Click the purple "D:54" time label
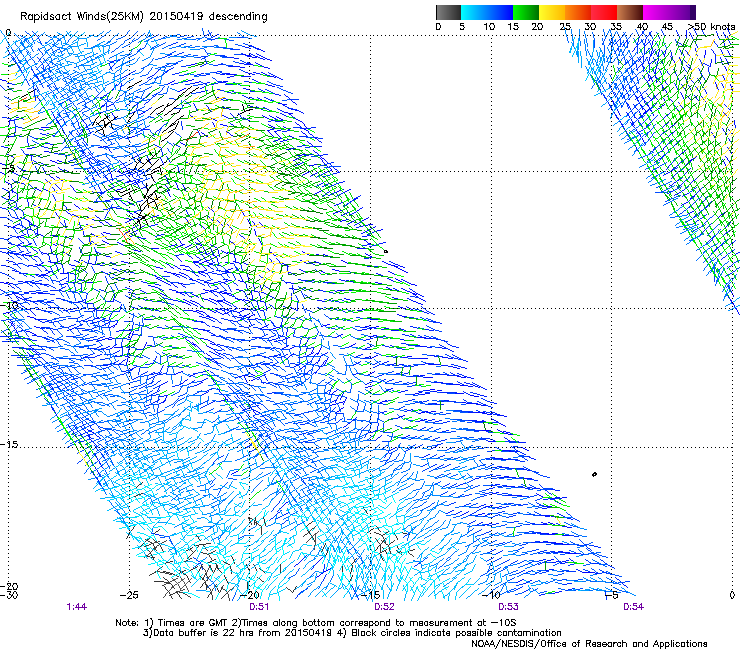Screen dimensions: 740x650 click(633, 607)
